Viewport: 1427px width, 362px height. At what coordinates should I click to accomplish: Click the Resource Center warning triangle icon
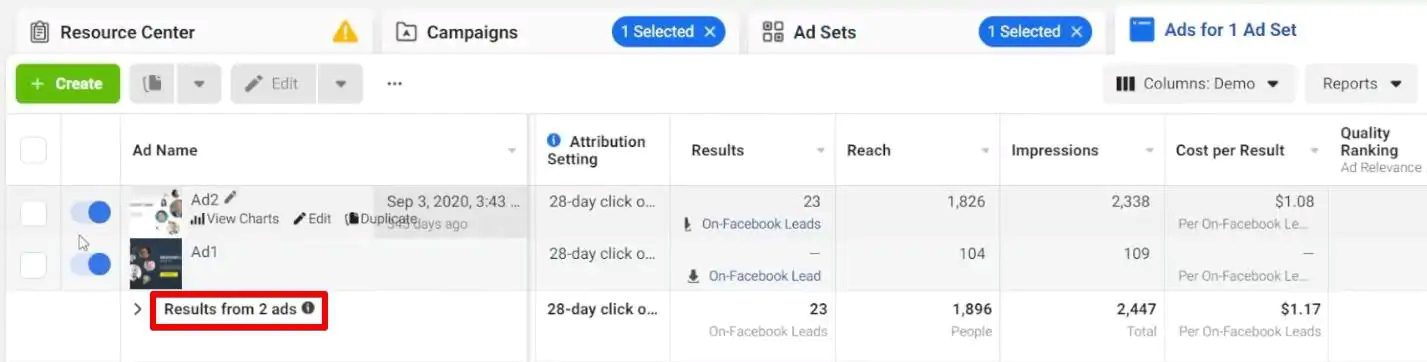click(345, 32)
